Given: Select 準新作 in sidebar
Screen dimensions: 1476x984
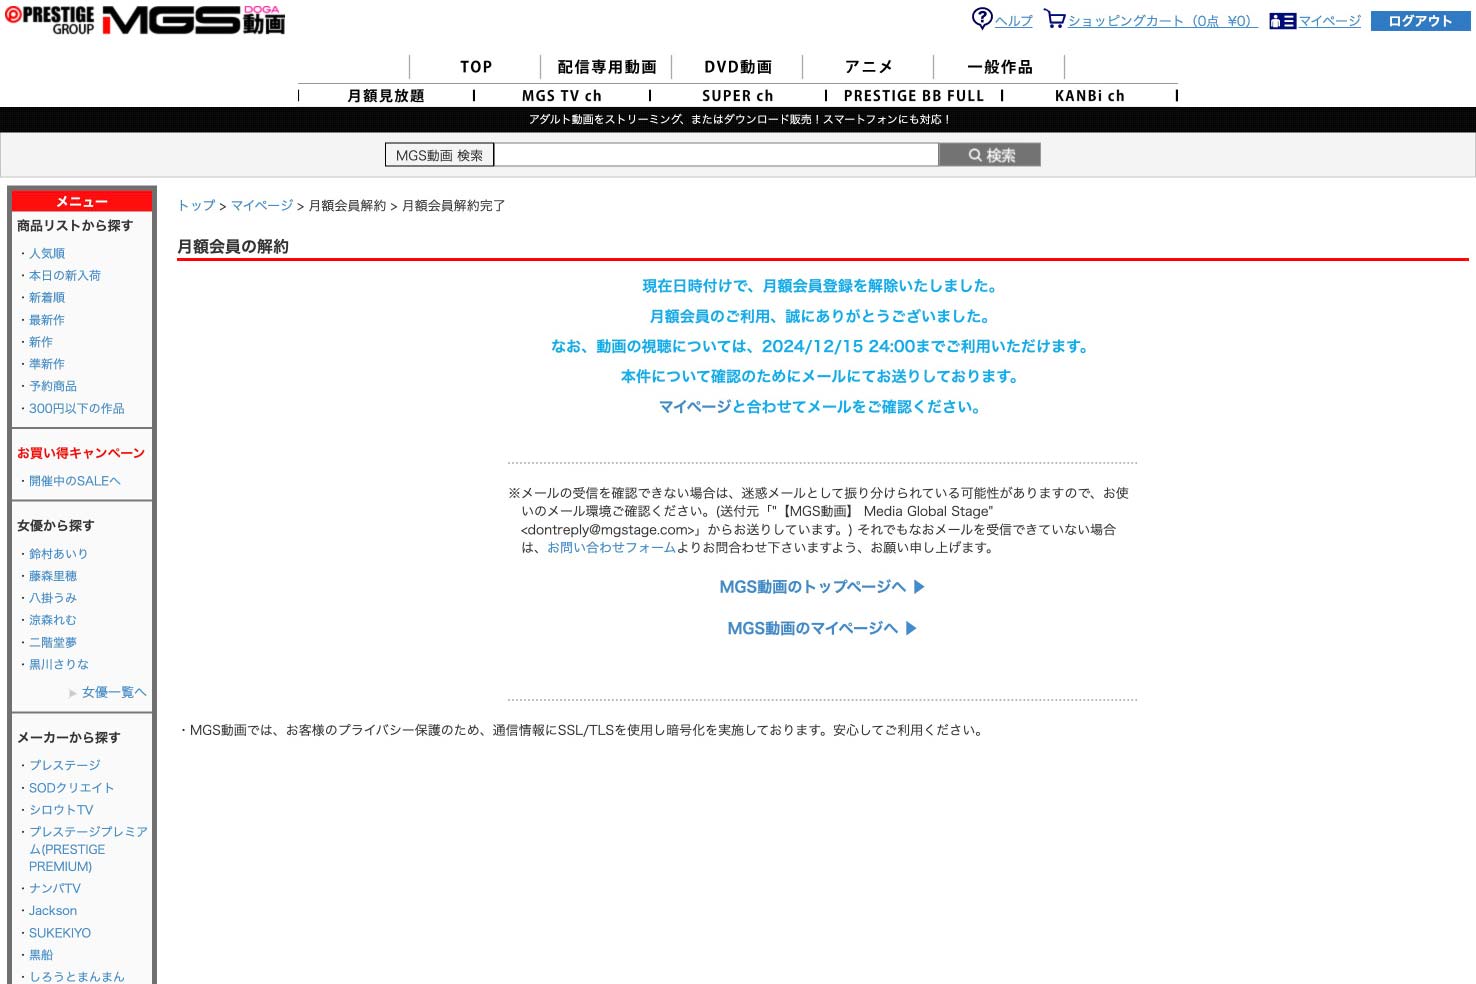Looking at the screenshot, I should pyautogui.click(x=47, y=364).
